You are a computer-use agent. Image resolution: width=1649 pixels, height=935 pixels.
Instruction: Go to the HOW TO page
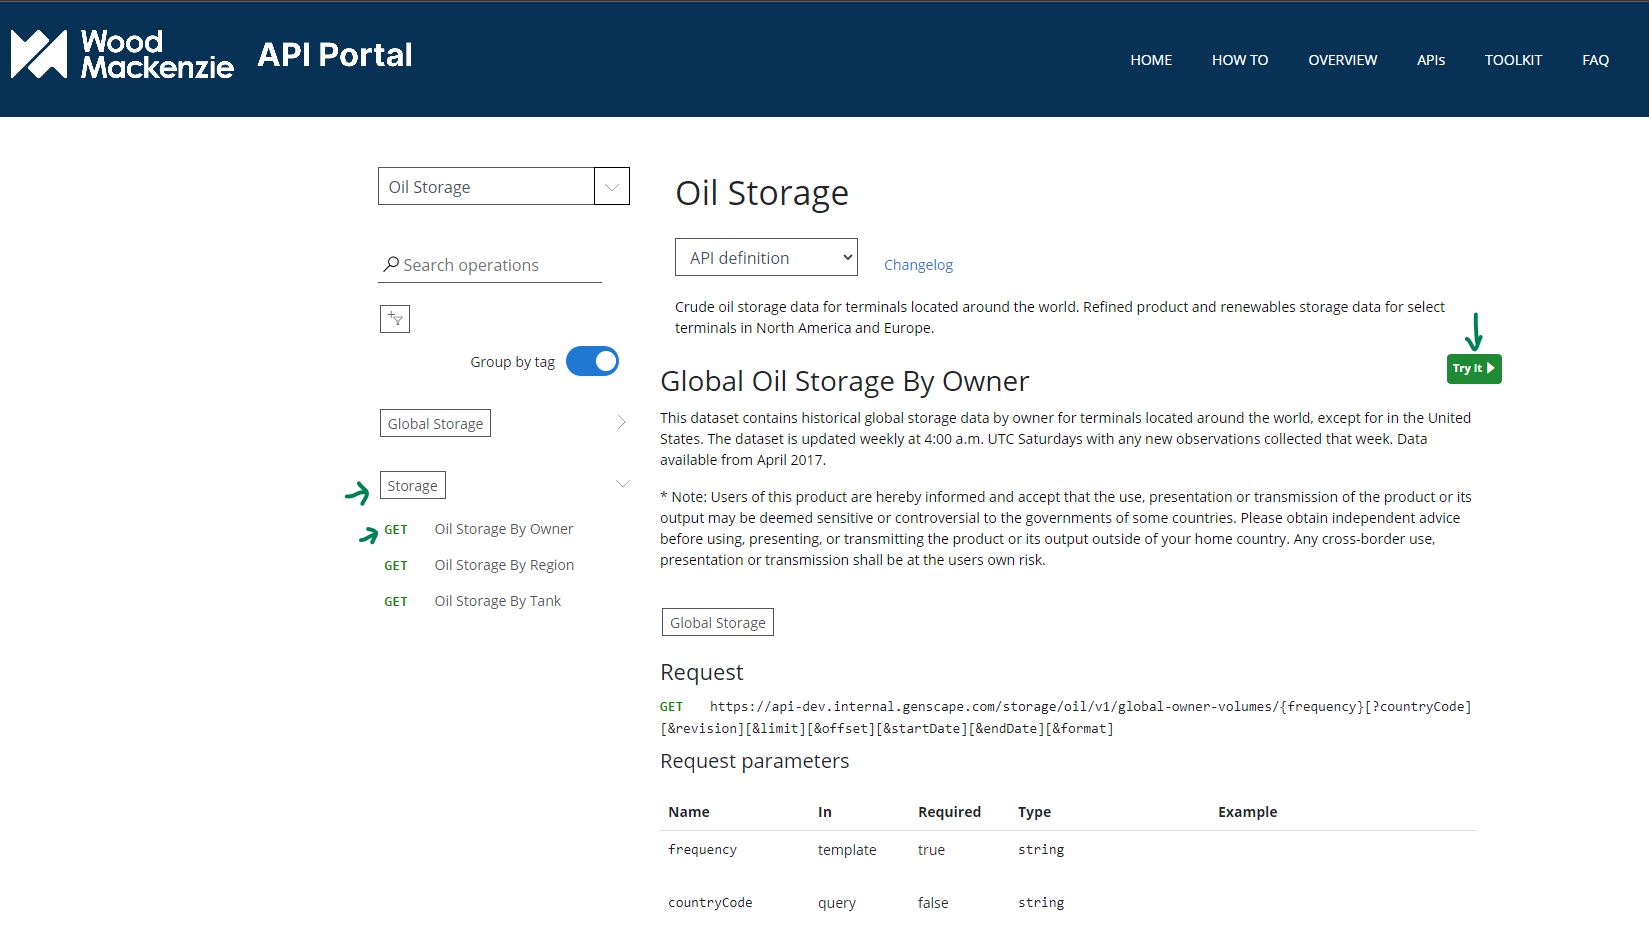click(1240, 60)
